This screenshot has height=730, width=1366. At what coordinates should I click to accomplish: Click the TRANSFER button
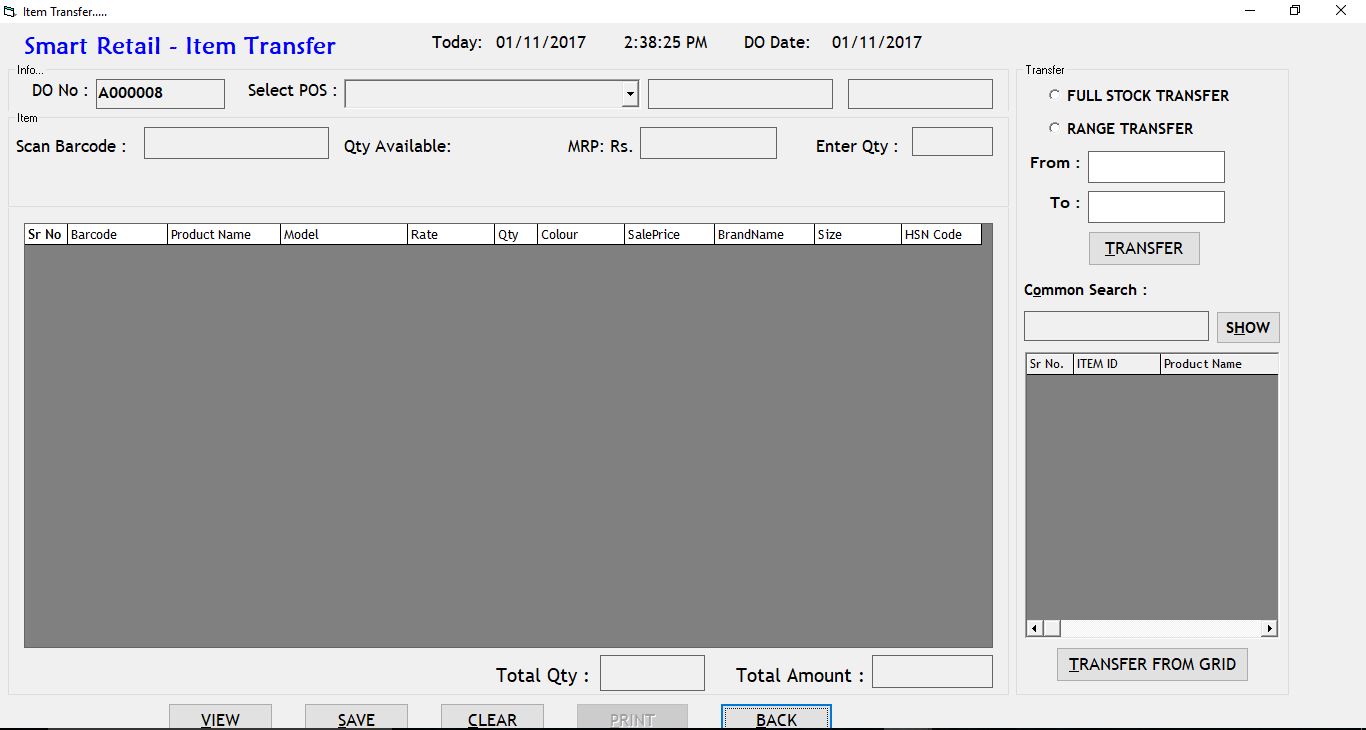(x=1144, y=248)
